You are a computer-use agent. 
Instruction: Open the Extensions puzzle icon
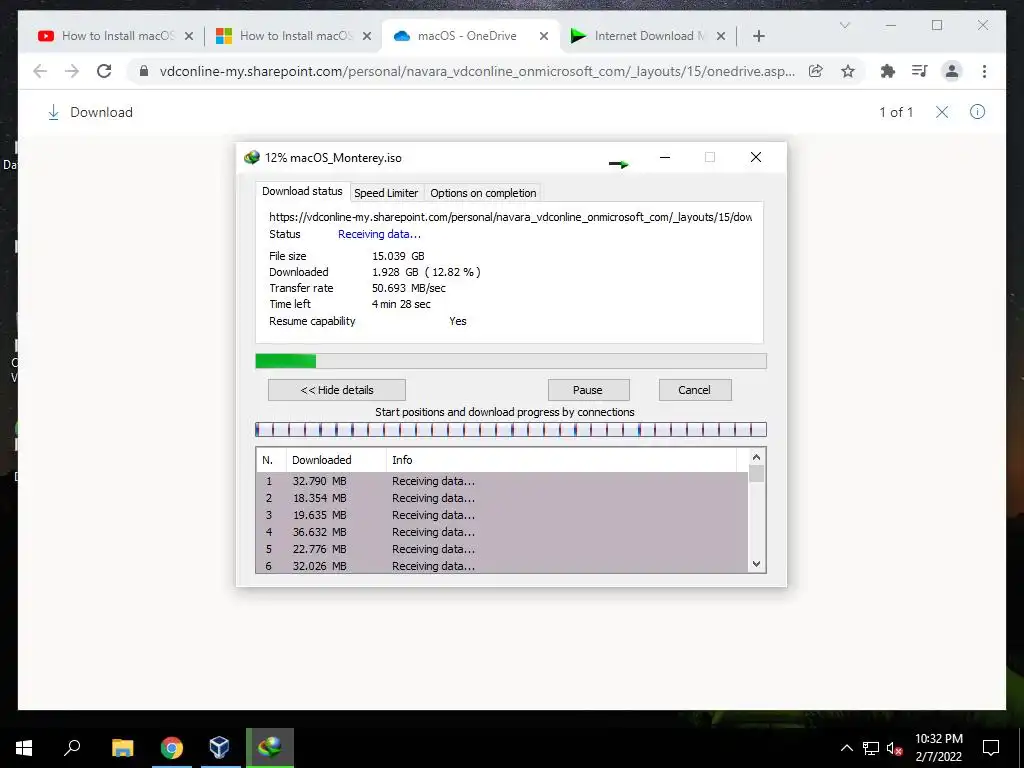click(x=888, y=71)
